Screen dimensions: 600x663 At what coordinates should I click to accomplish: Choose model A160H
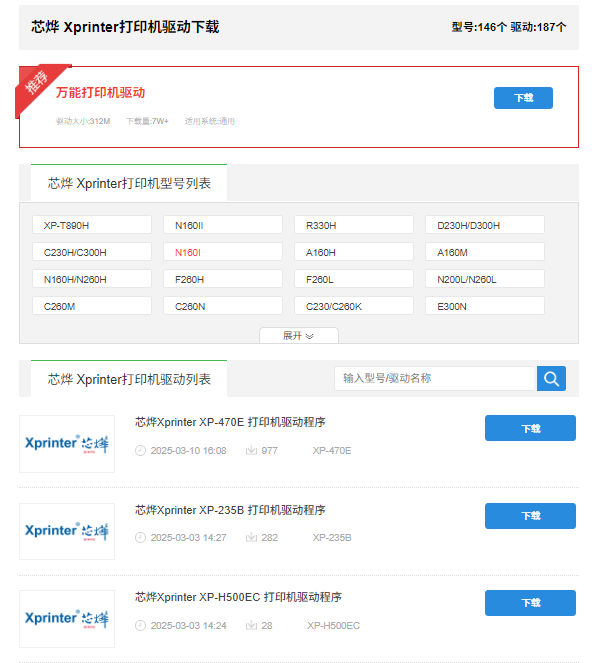[x=354, y=252]
